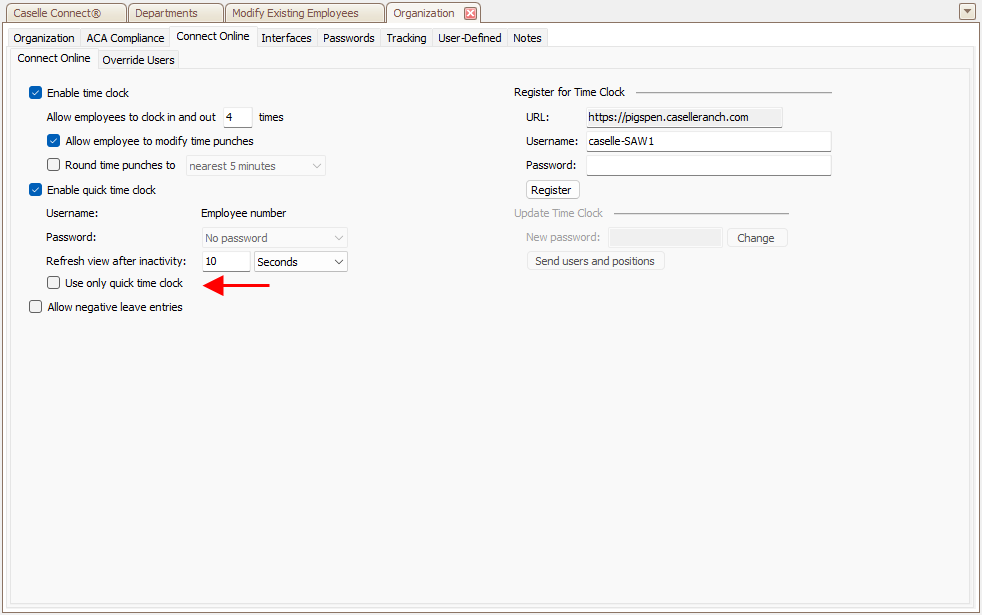This screenshot has height=615, width=982.
Task: Disable Allow employee to modify time punches
Action: pos(54,141)
